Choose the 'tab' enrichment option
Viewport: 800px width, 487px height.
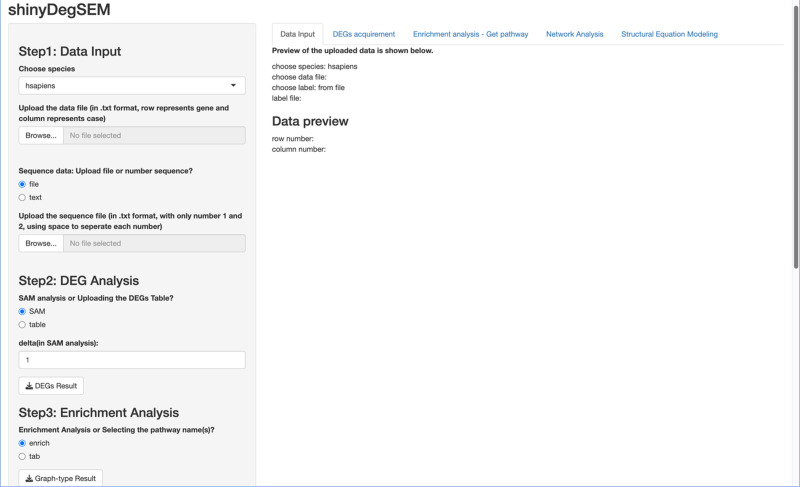pyautogui.click(x=22, y=456)
